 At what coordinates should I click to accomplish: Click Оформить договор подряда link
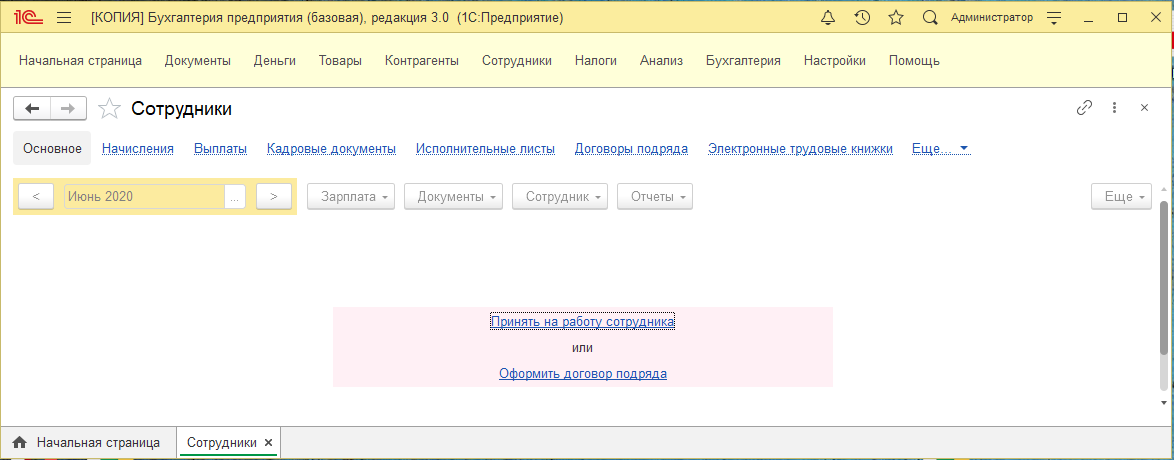pyautogui.click(x=582, y=374)
